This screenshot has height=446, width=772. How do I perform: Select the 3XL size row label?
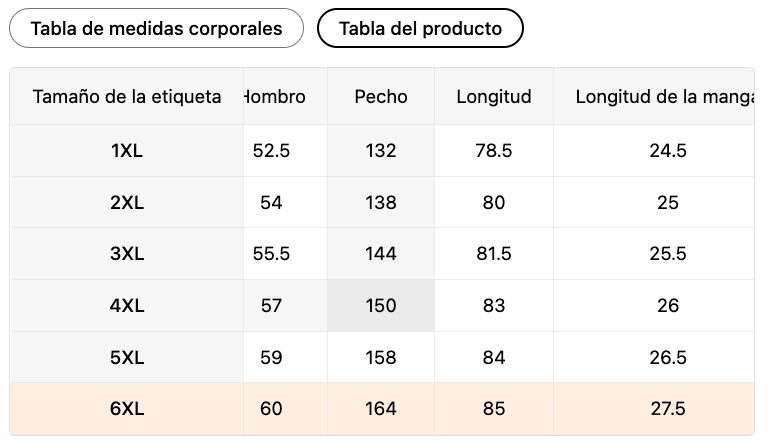127,254
